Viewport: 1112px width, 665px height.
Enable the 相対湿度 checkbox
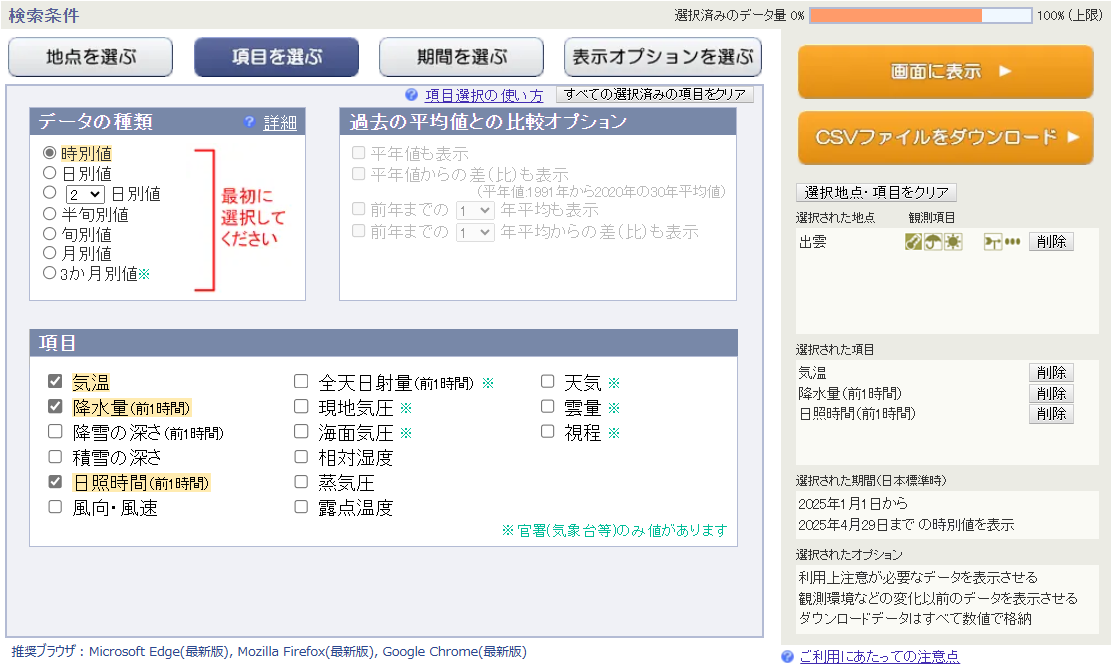[301, 457]
